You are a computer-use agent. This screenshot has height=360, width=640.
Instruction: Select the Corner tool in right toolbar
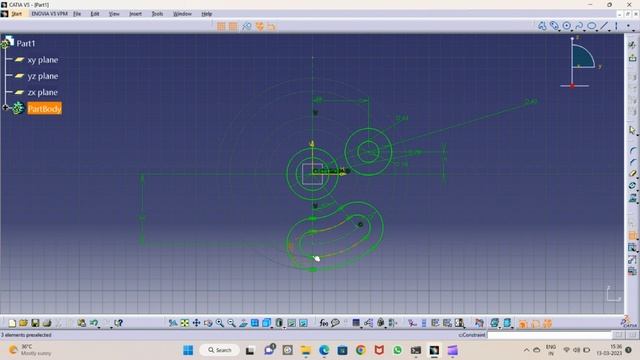[x=632, y=151]
